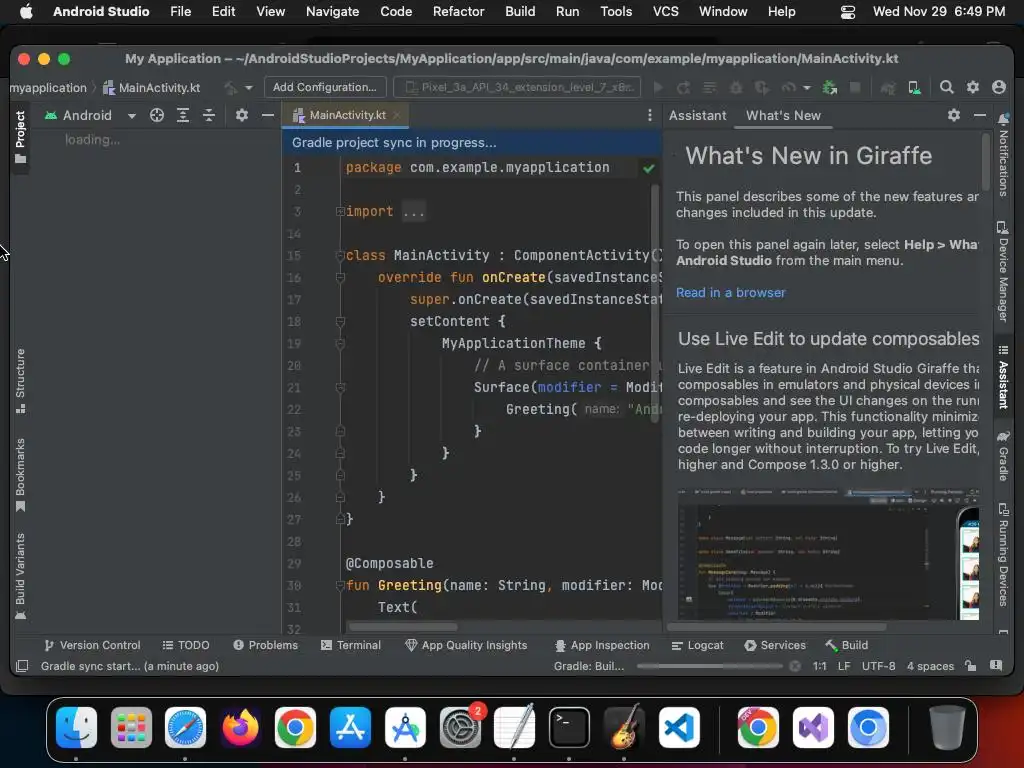Open Visual Studio Code from Dock

click(679, 728)
